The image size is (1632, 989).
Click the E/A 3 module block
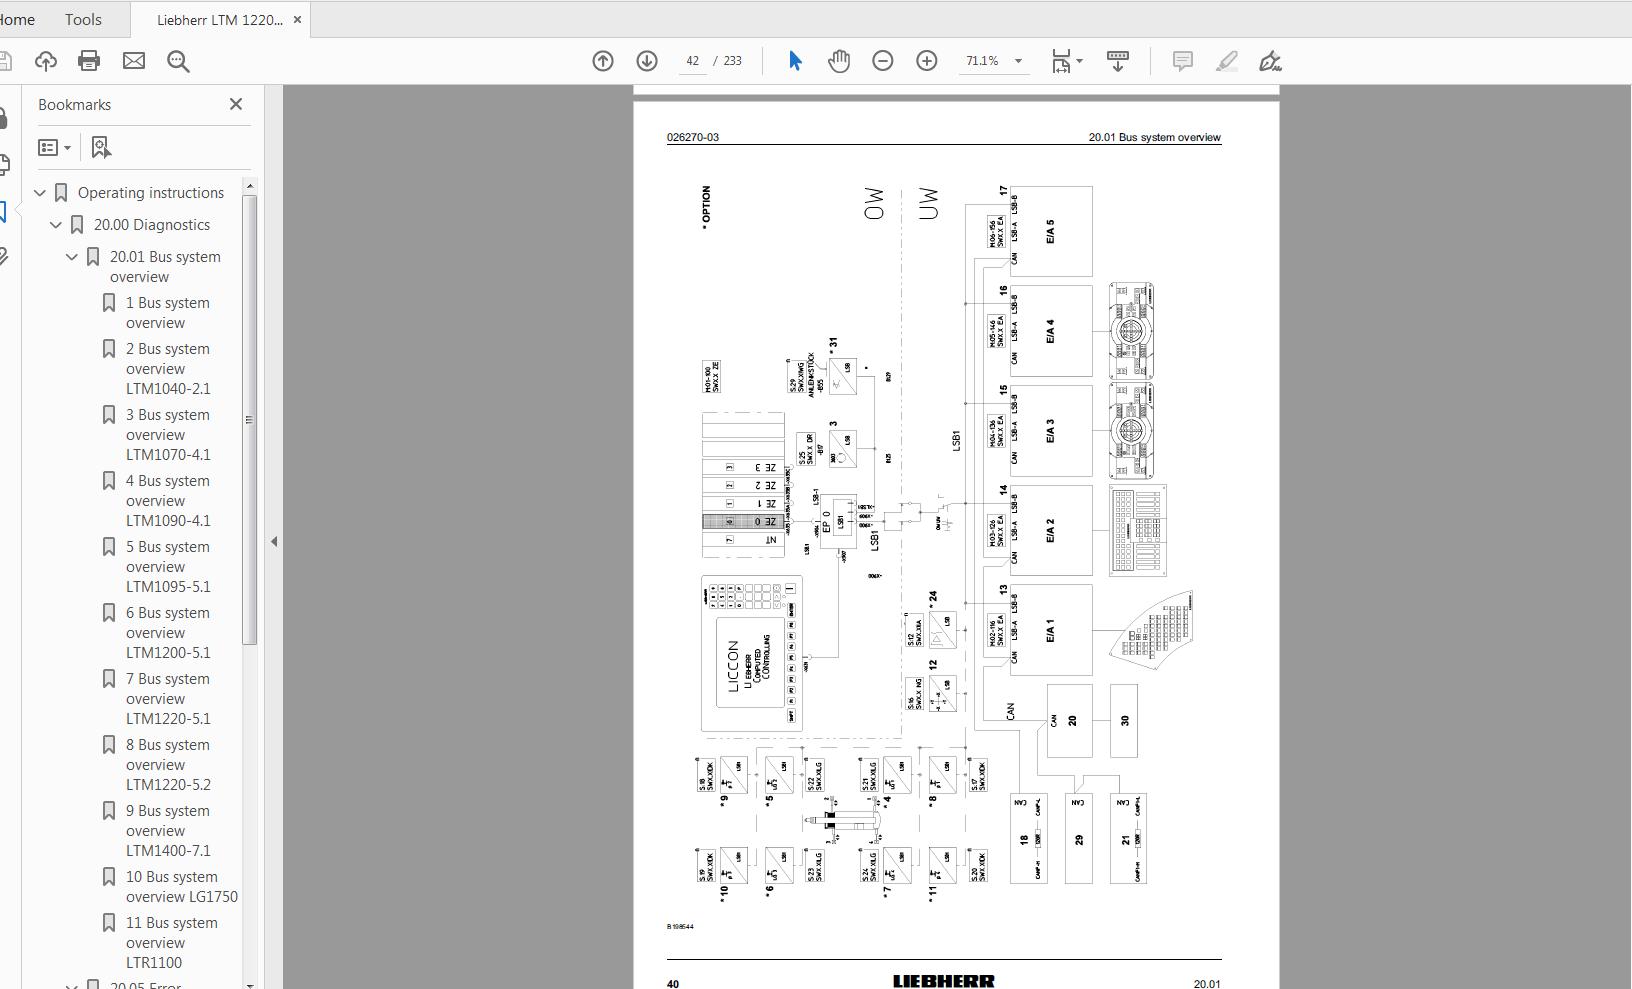click(1051, 430)
